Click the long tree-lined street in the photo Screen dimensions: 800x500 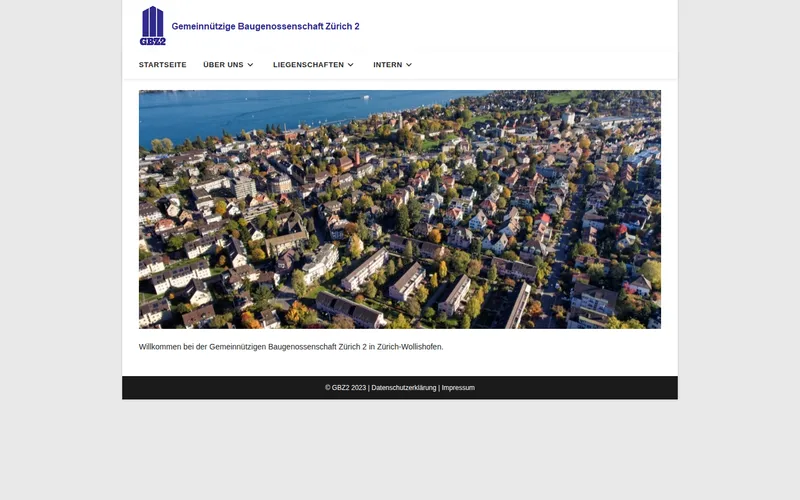561,250
